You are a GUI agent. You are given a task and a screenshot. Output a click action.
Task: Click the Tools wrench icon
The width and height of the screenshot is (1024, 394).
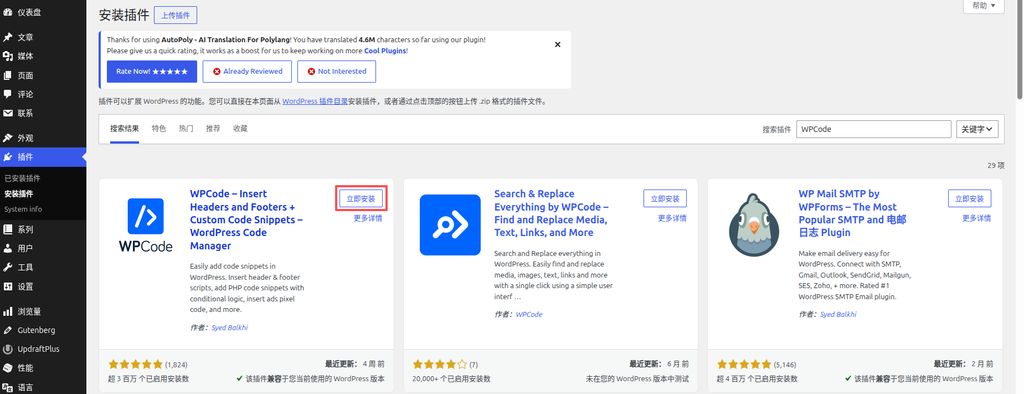[x=8, y=267]
